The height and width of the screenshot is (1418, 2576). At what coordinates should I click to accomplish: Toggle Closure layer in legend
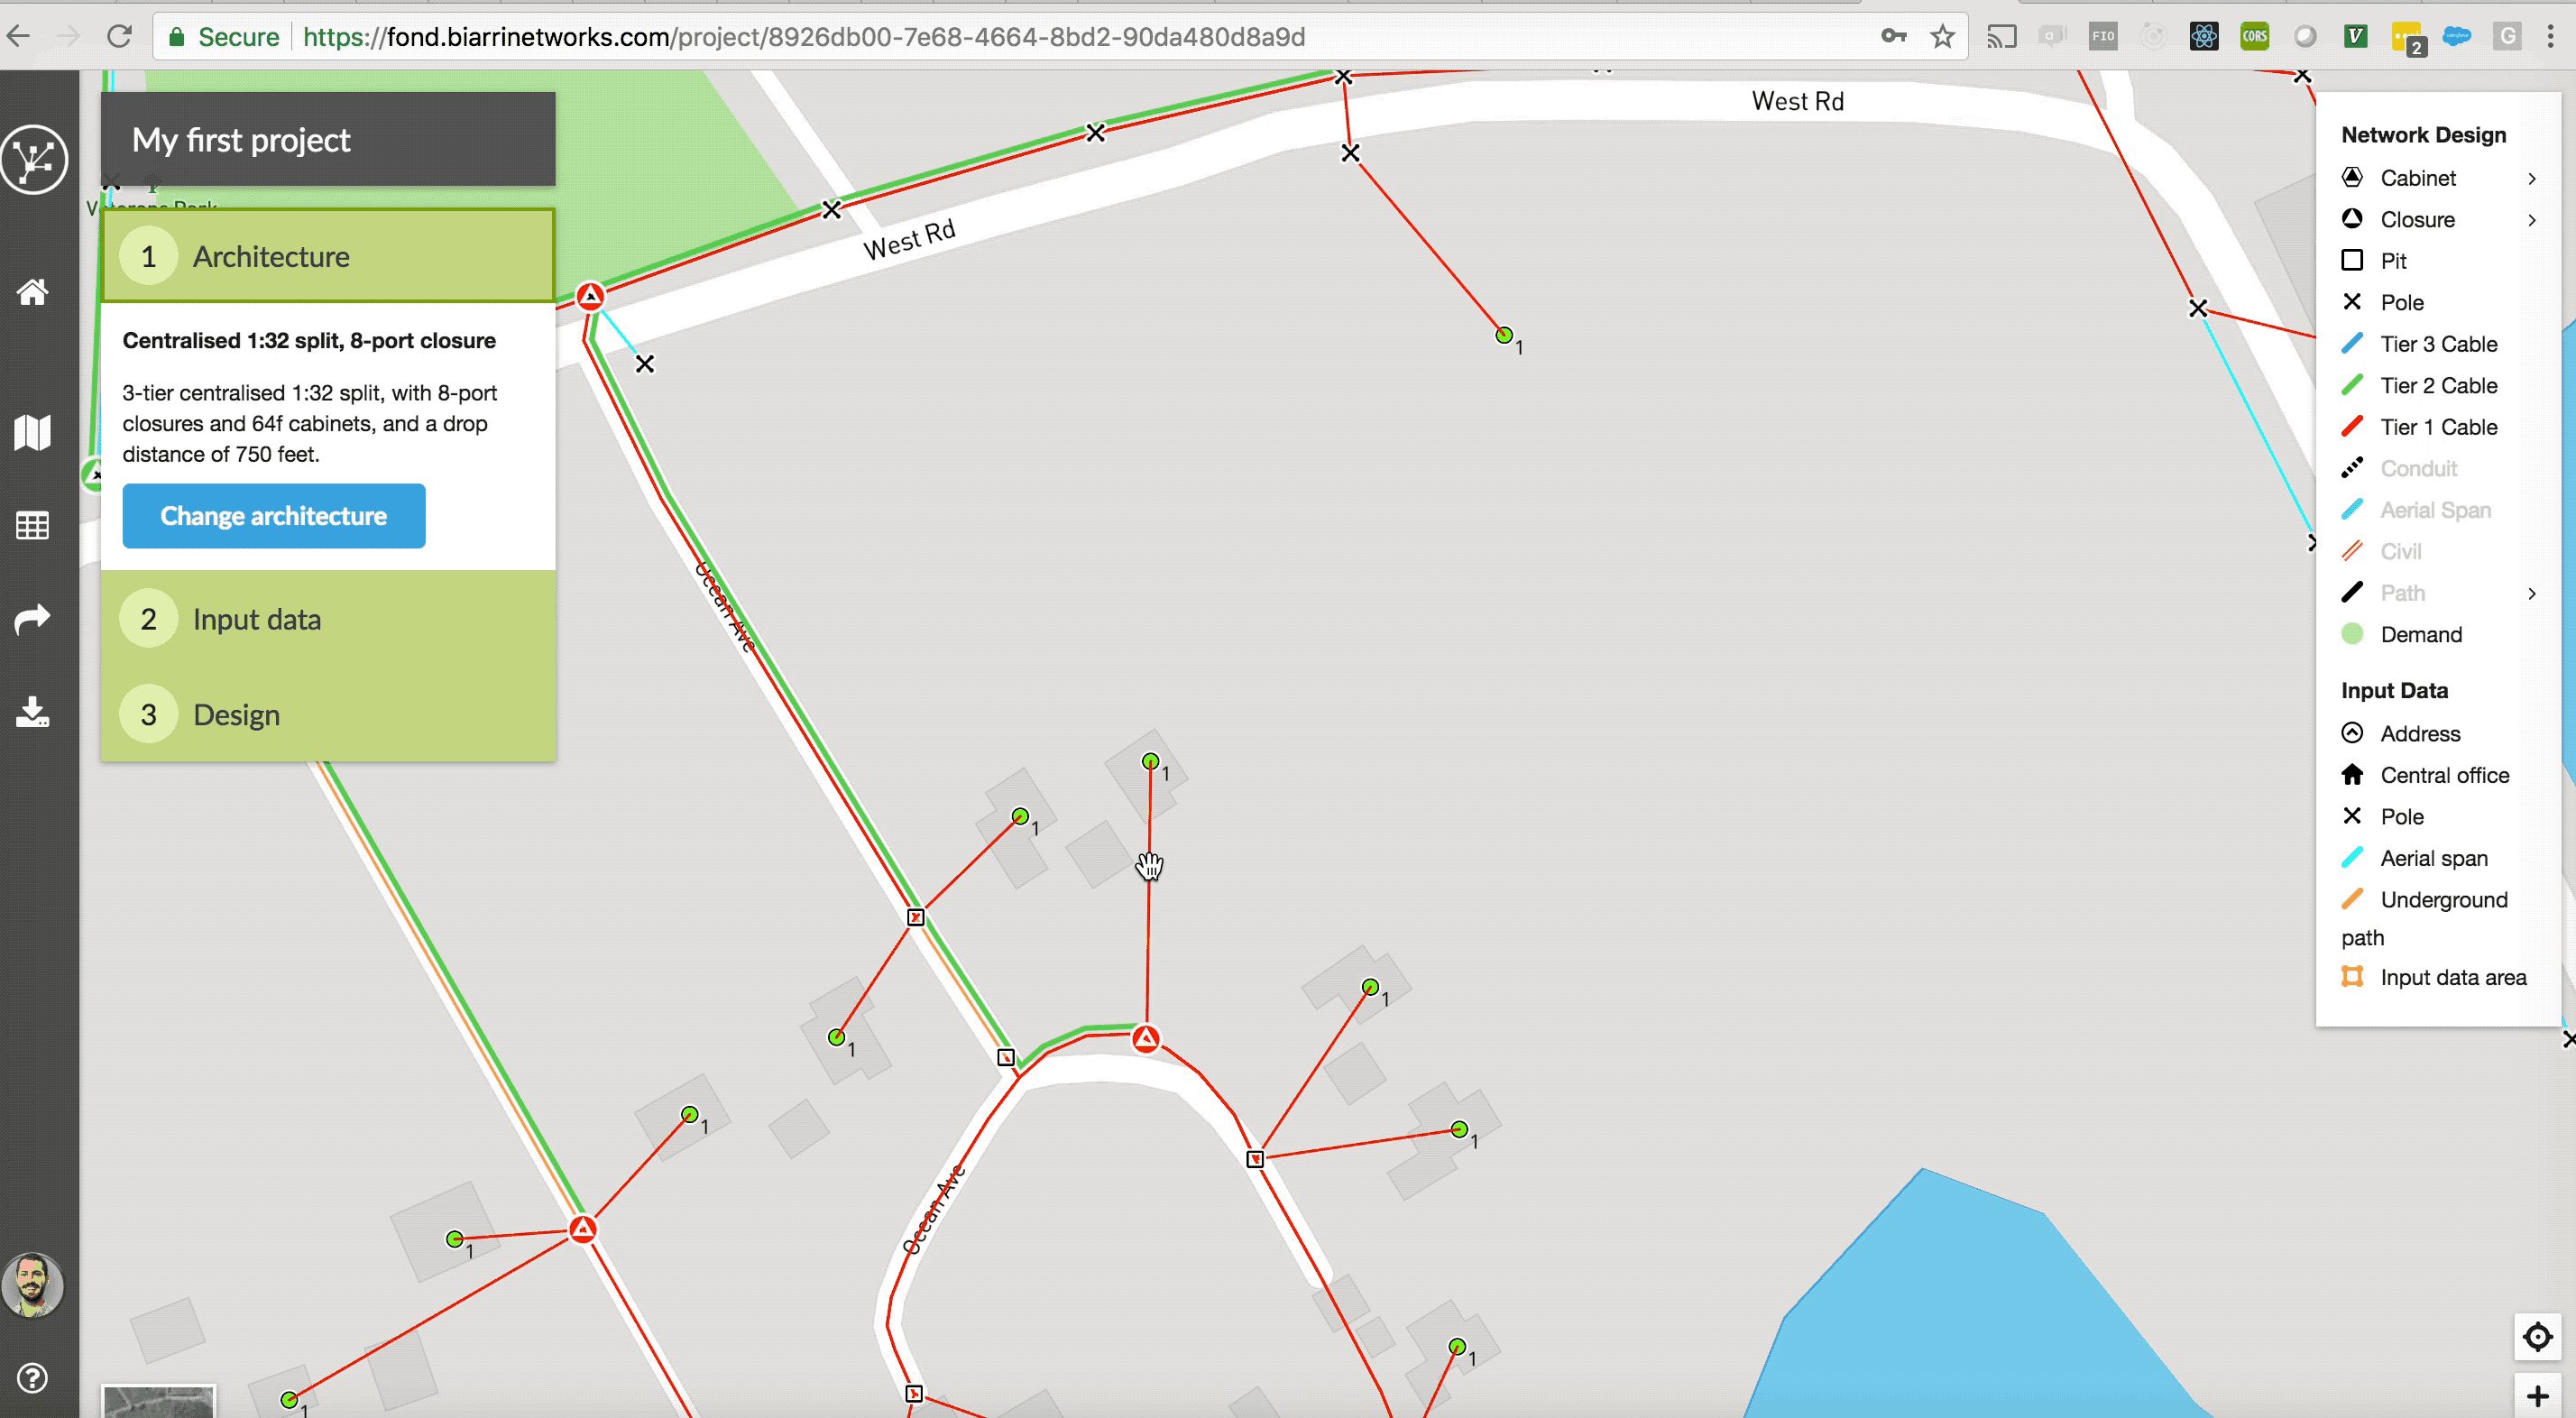2417,219
